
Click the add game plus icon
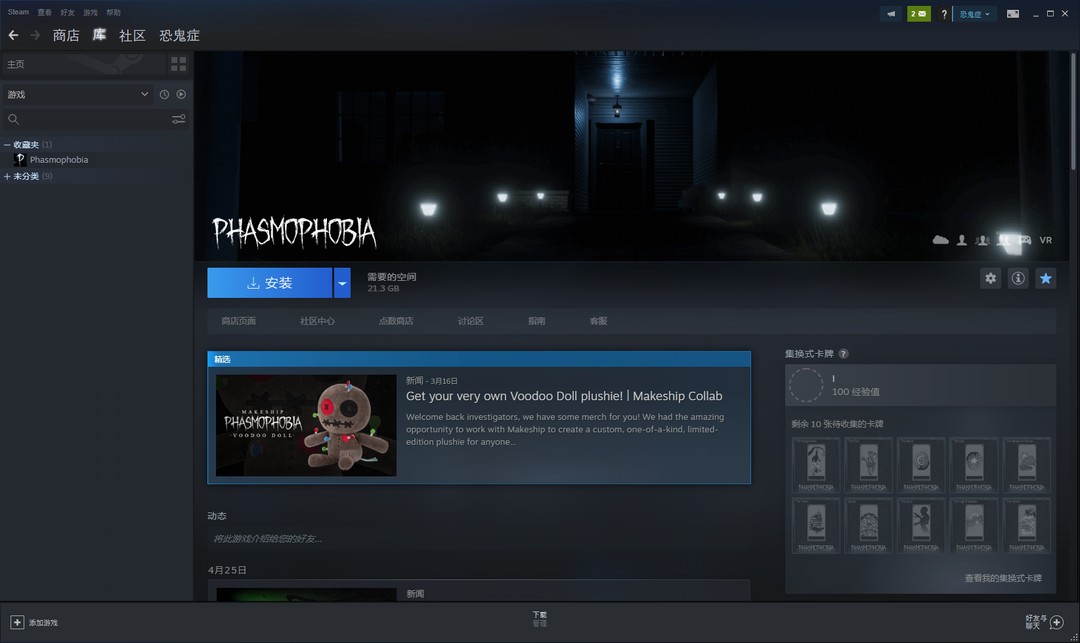pyautogui.click(x=17, y=622)
